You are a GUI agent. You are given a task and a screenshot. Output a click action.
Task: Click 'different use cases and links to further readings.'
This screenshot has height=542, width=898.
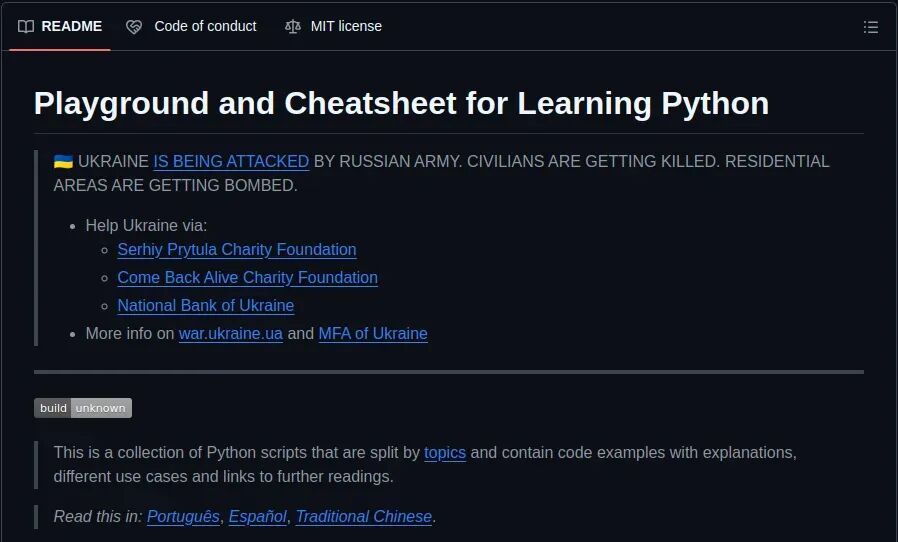click(x=223, y=477)
